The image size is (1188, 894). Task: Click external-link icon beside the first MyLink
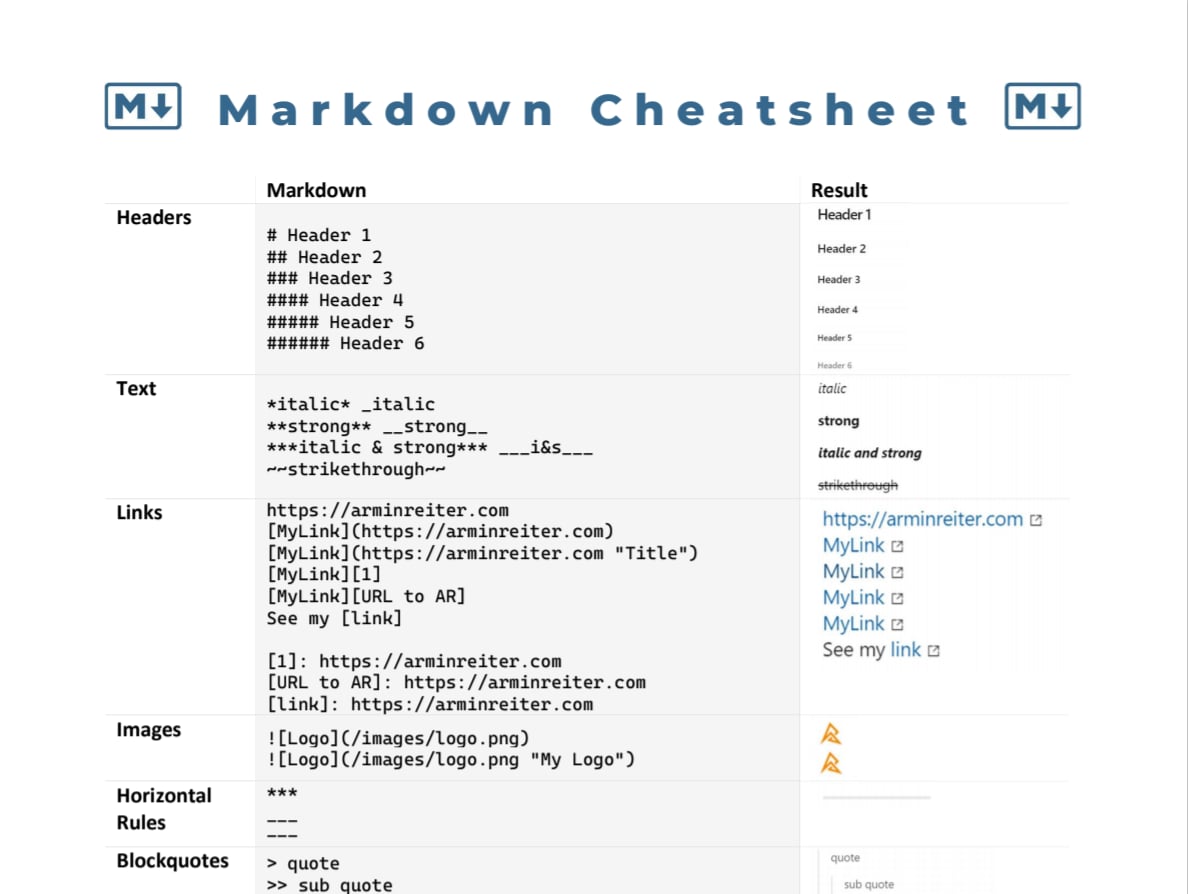(x=897, y=546)
